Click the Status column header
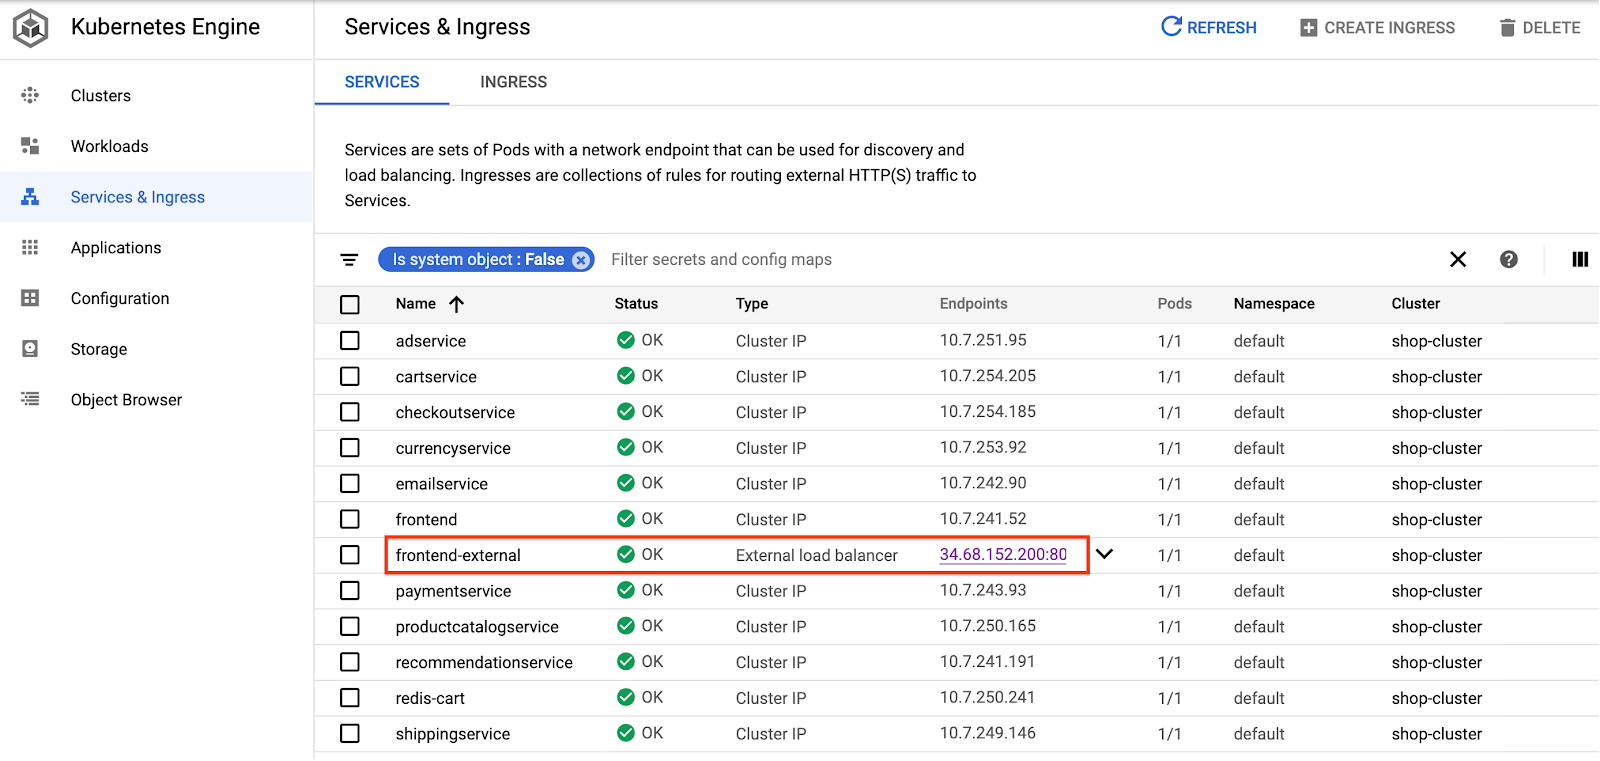Viewport: 1600px width, 761px height. click(x=636, y=304)
